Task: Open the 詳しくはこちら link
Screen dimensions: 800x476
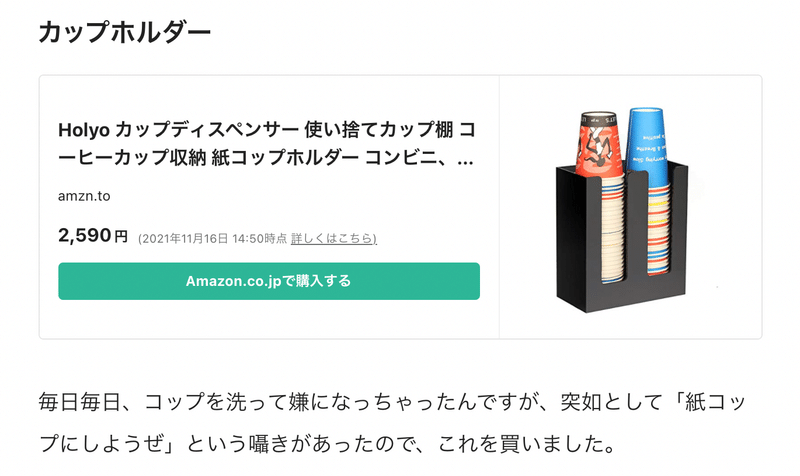Action: [334, 238]
